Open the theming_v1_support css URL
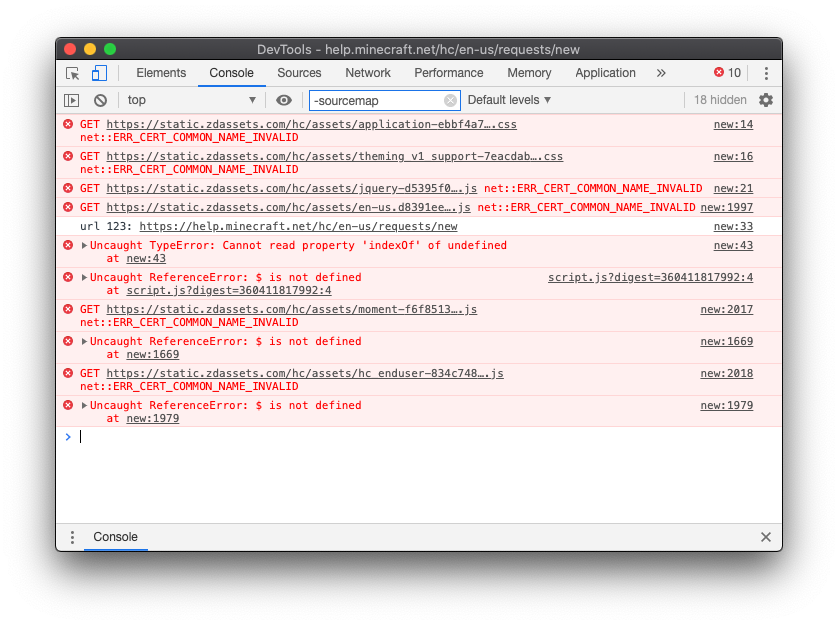This screenshot has width=838, height=625. [x=335, y=157]
